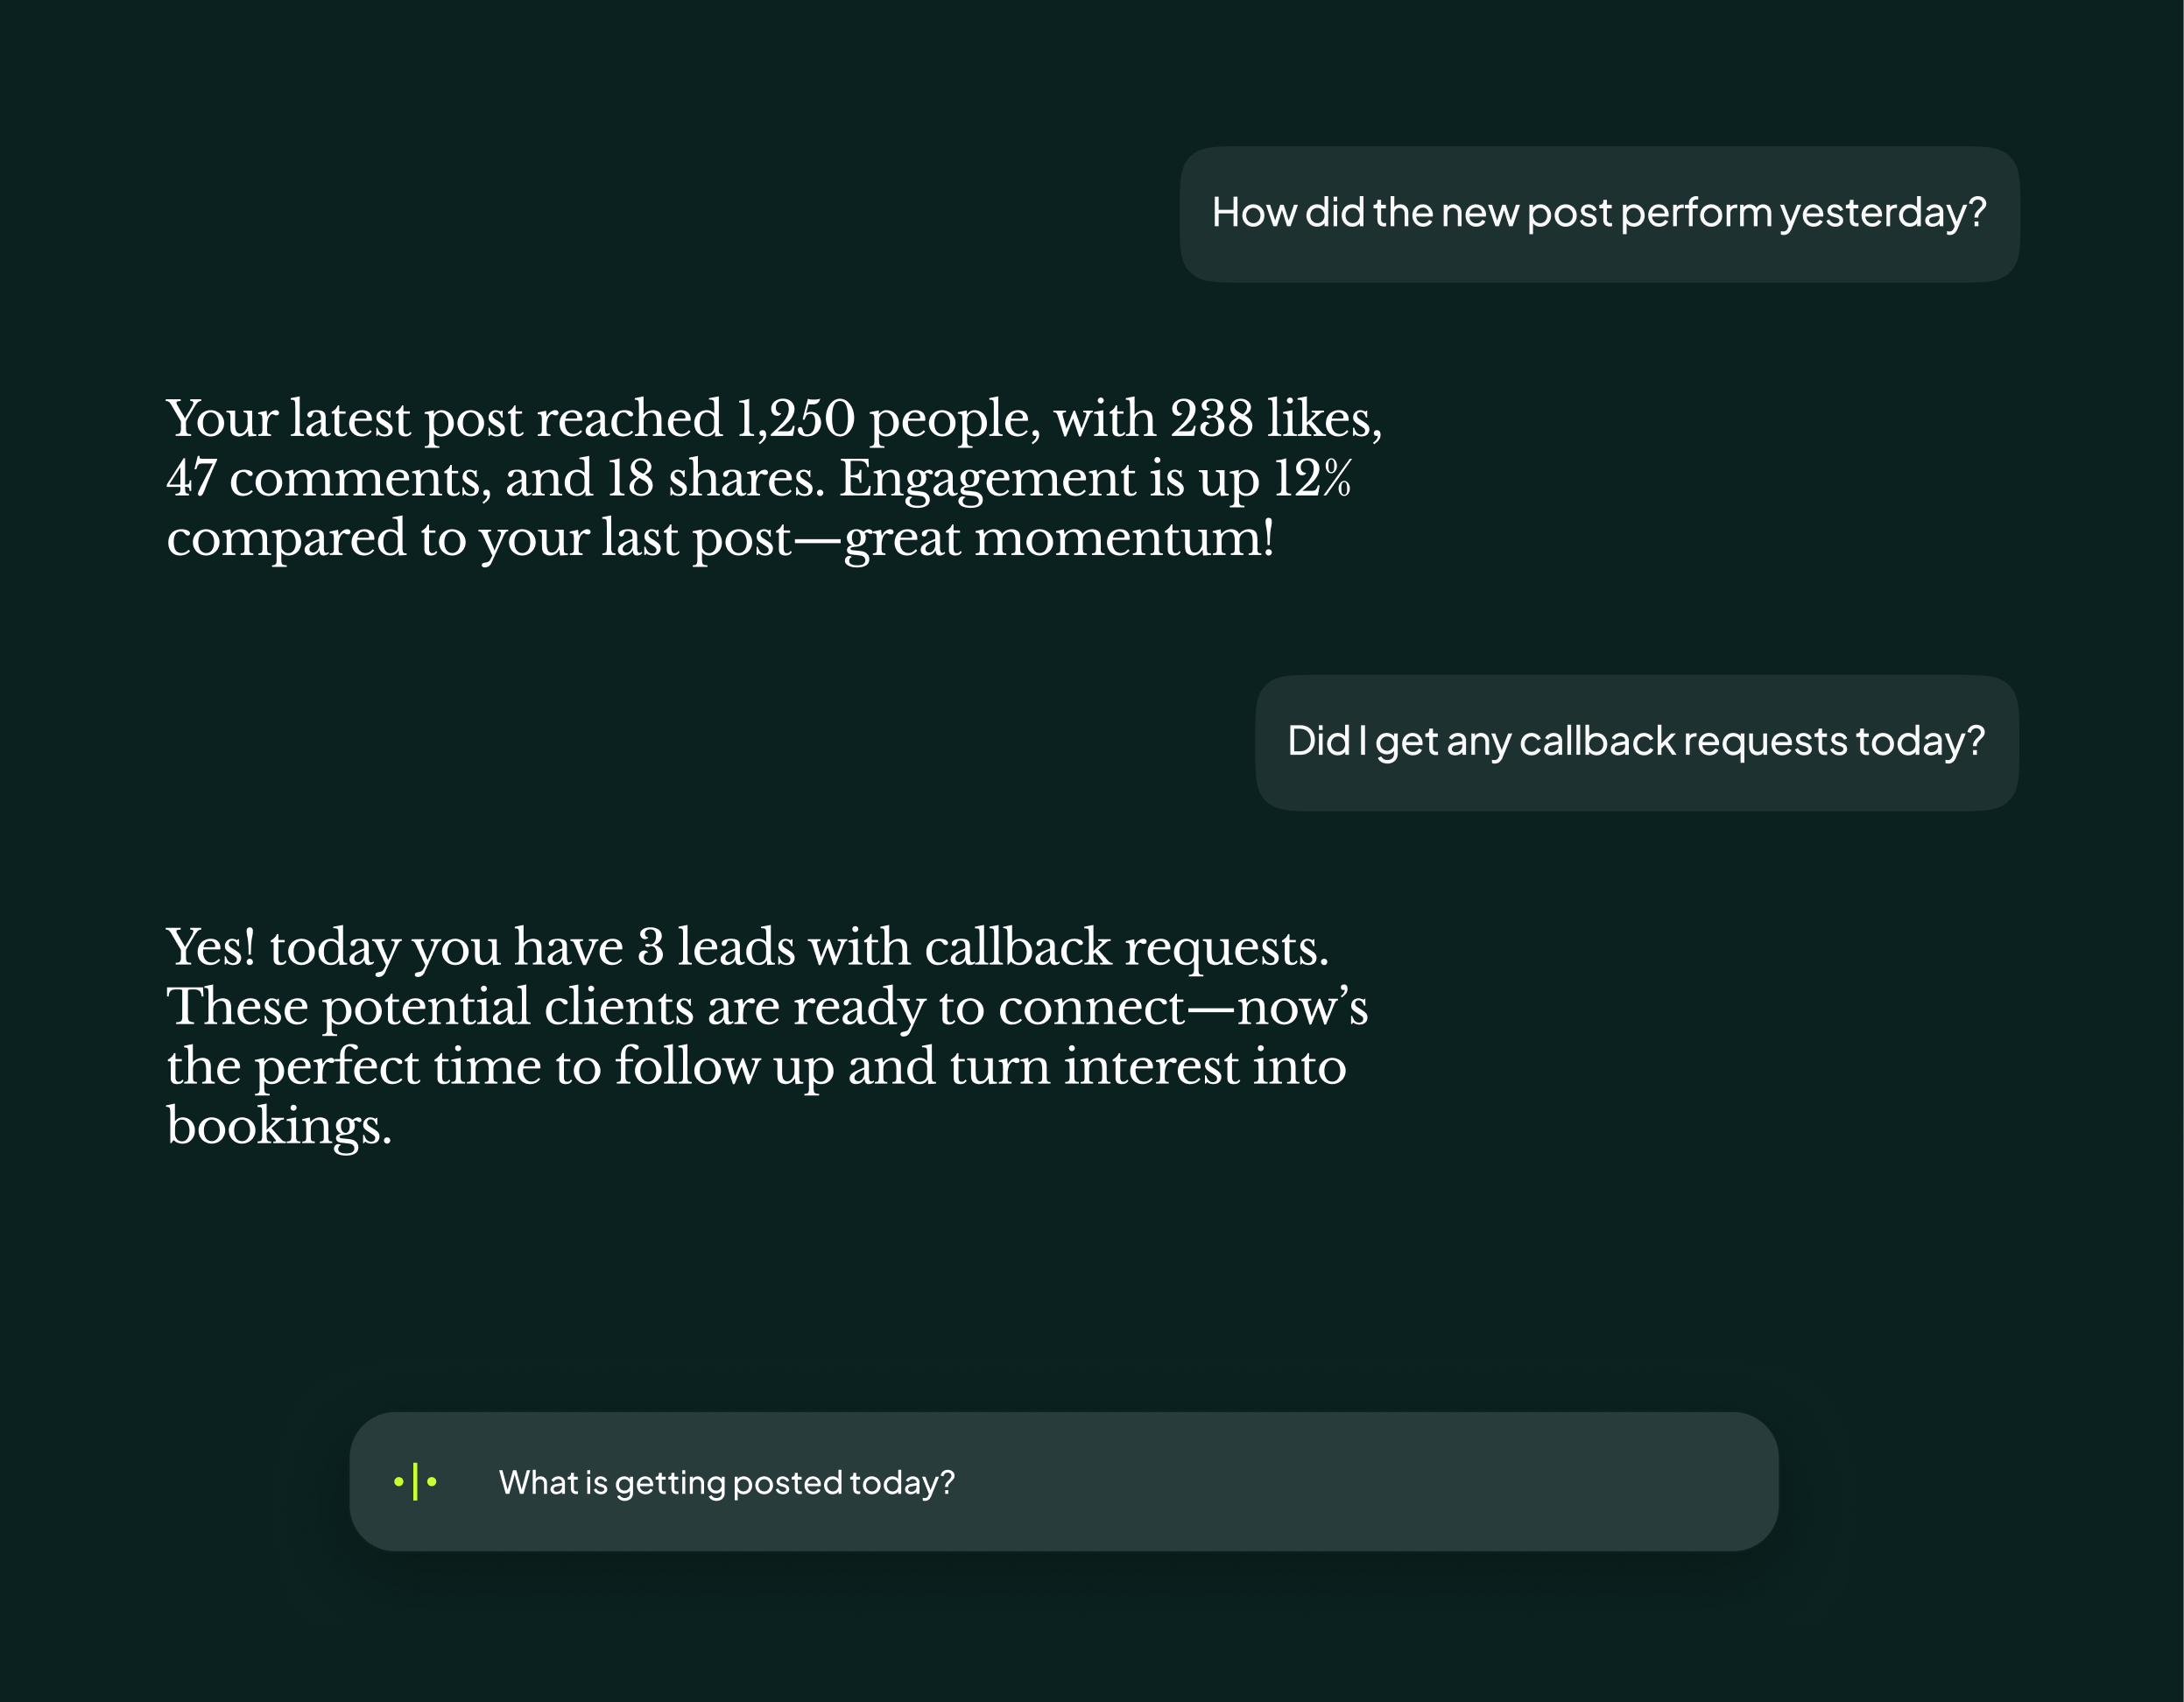Click the "great momentum!" phrase
The height and width of the screenshot is (1702, 2184).
coord(1058,539)
